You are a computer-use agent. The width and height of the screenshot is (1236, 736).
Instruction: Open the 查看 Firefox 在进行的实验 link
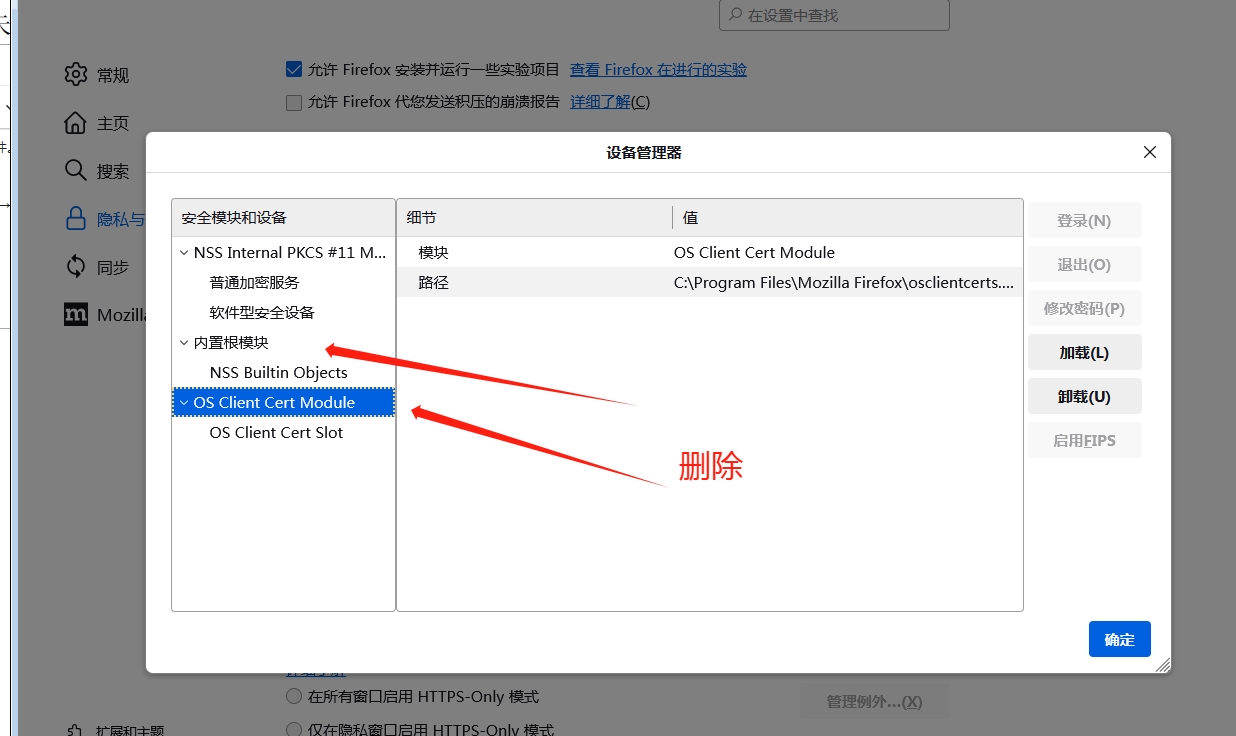point(658,70)
